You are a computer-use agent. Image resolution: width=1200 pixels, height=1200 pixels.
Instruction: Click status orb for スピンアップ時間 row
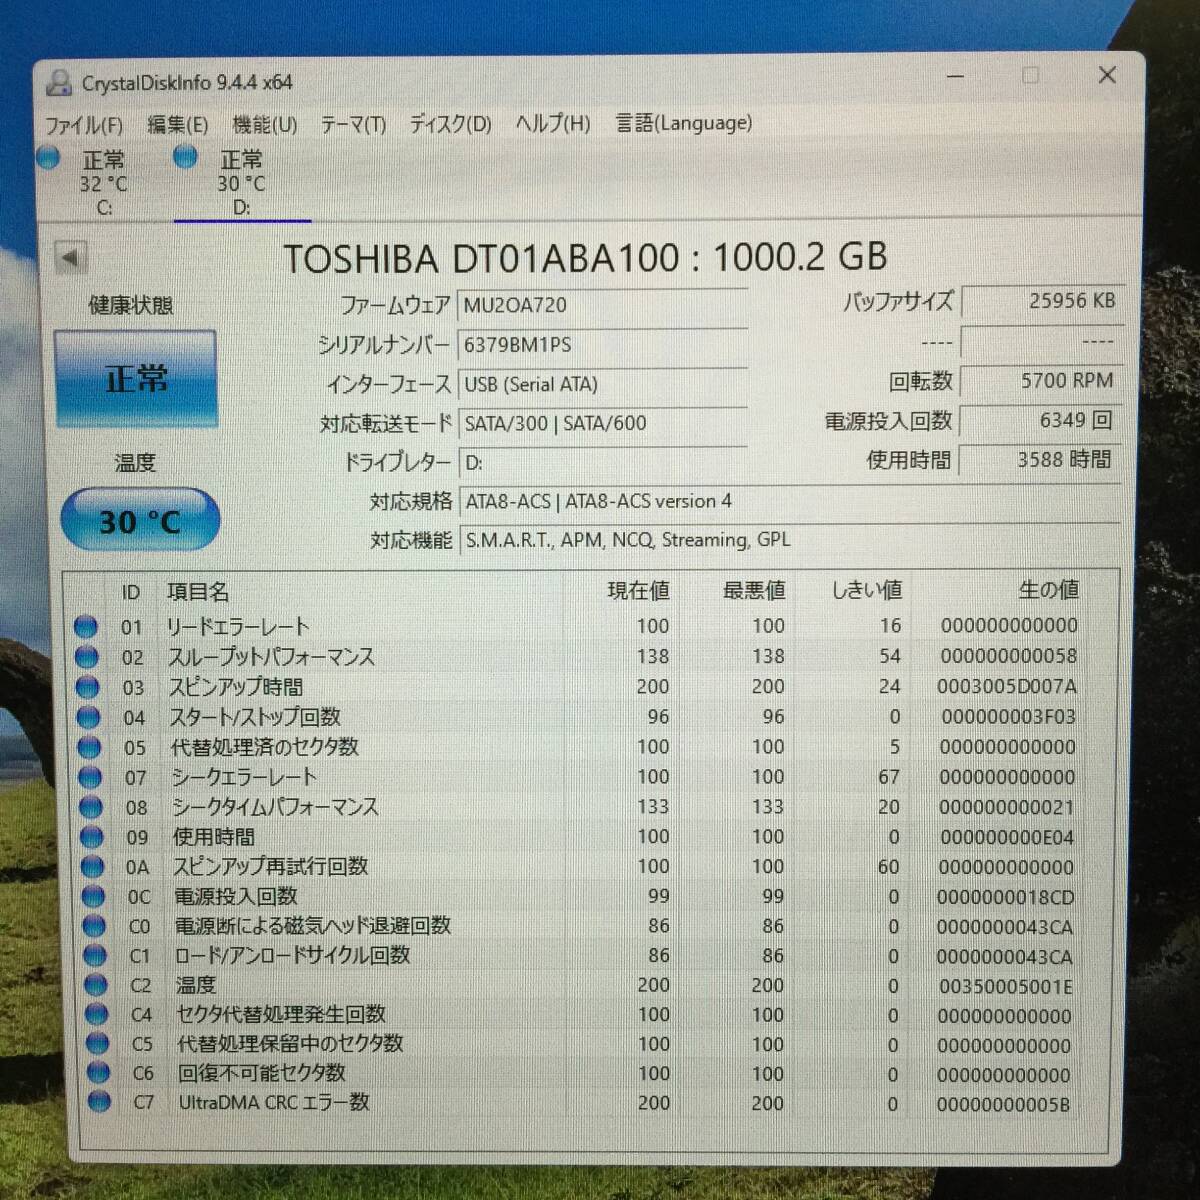tap(88, 687)
